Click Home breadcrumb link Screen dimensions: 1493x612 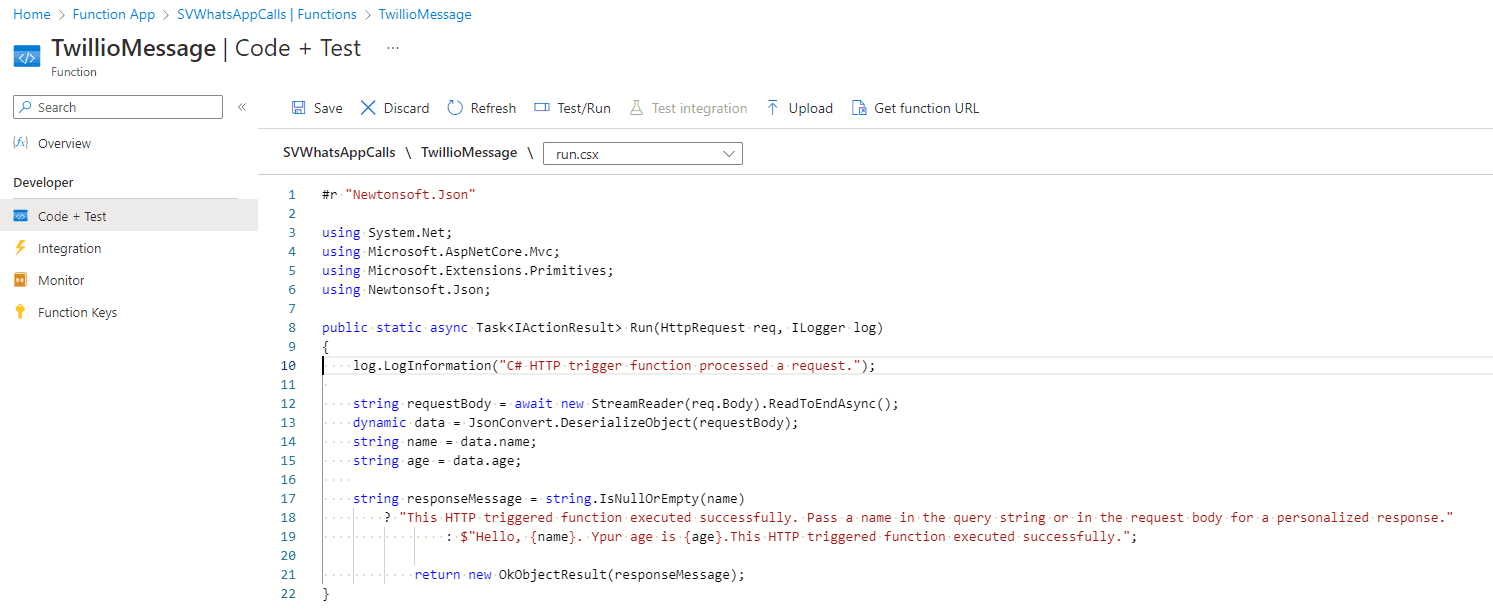click(x=32, y=14)
